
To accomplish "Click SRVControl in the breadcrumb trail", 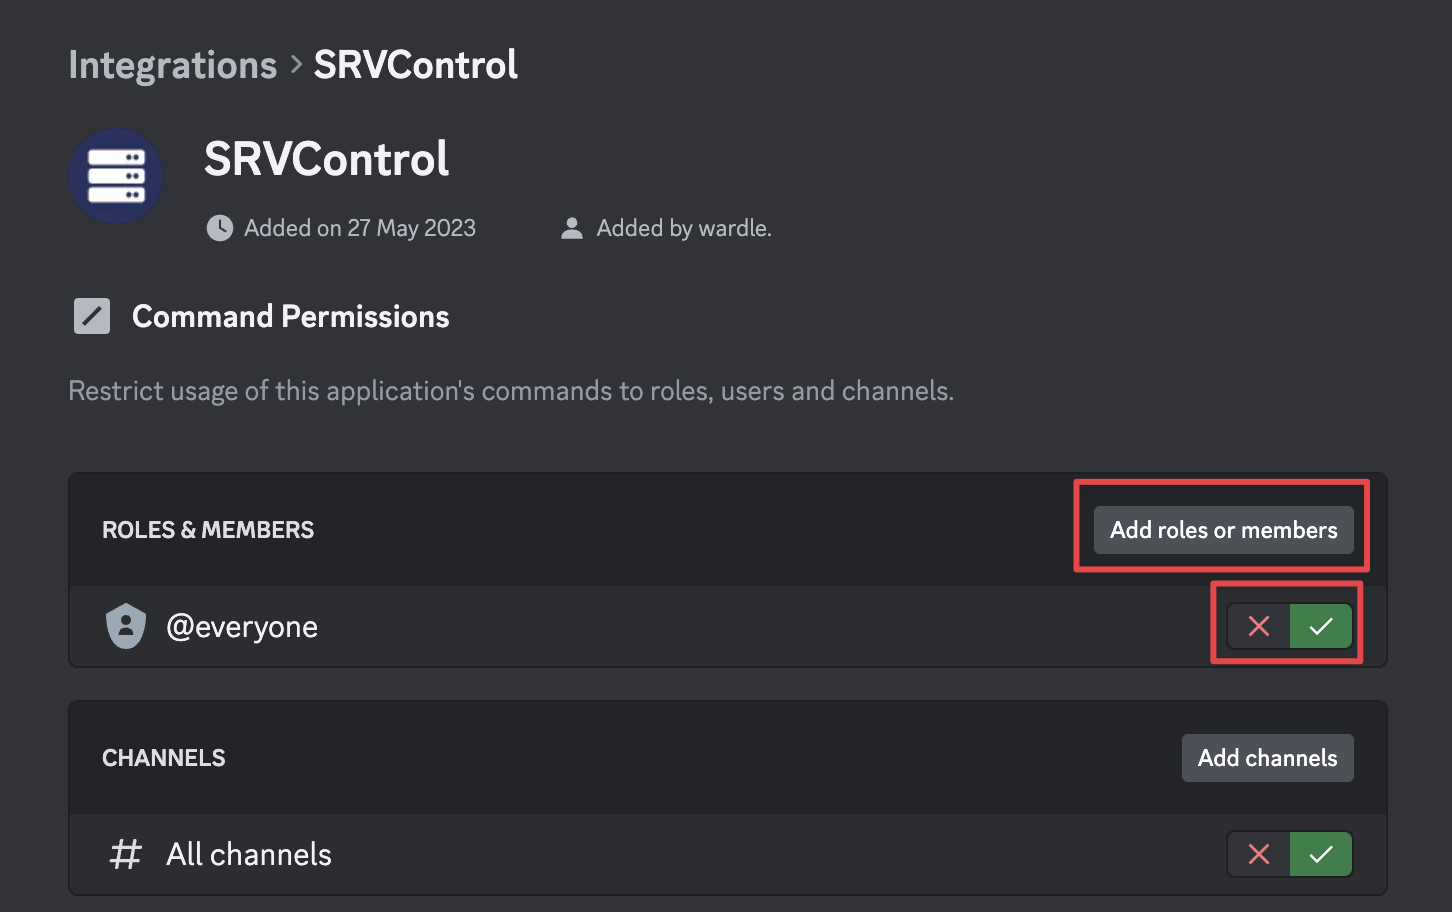I will (x=416, y=65).
